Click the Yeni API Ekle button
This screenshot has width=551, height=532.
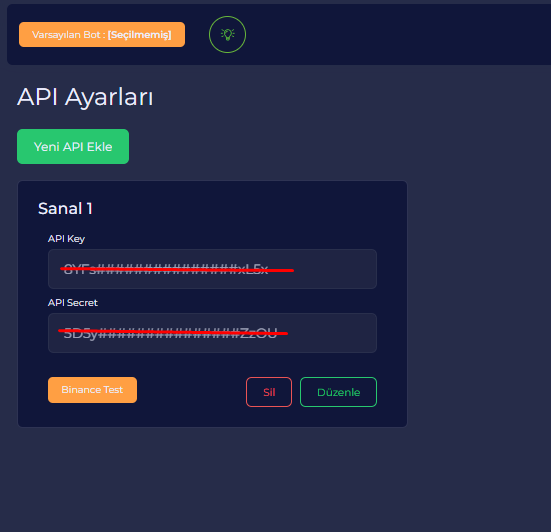73,147
